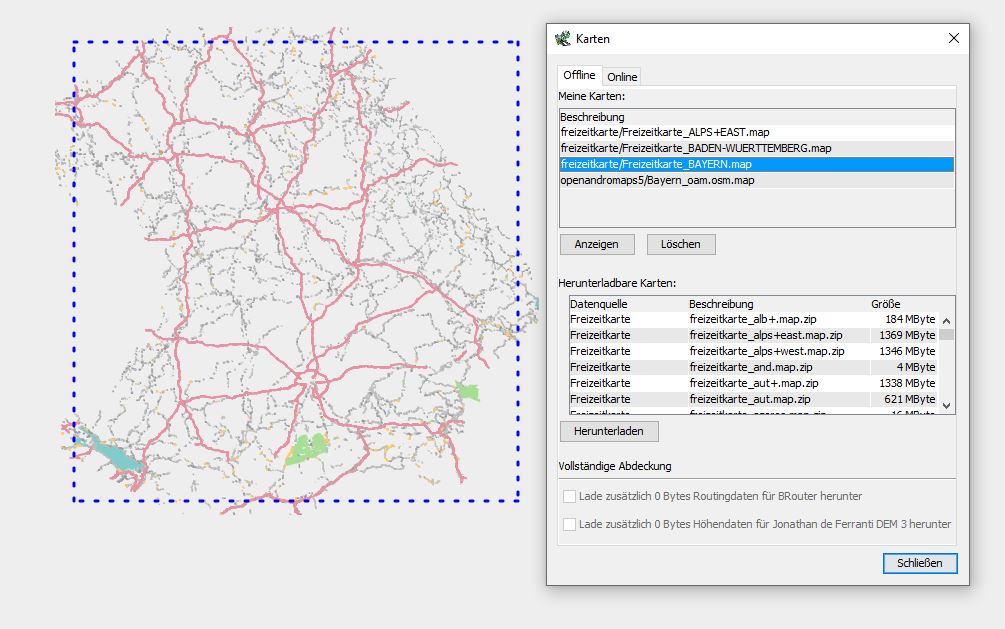Switch to the Online tab
Viewport: 1005px width, 629px height.
[x=622, y=77]
